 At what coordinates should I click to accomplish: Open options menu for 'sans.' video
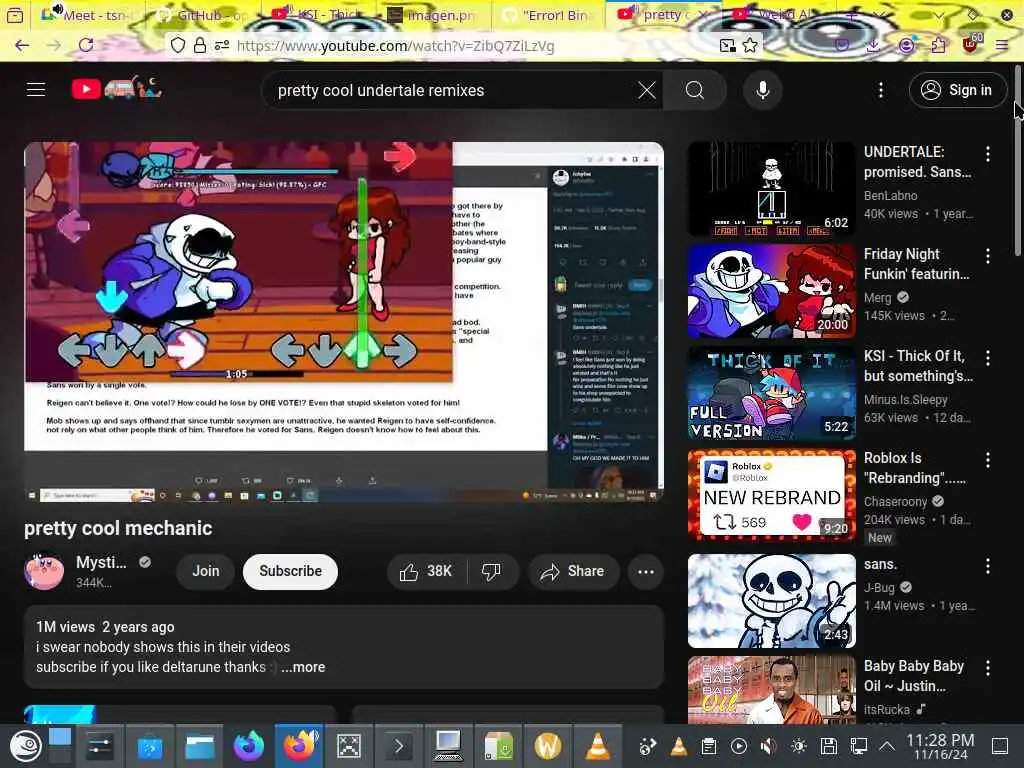point(987,566)
